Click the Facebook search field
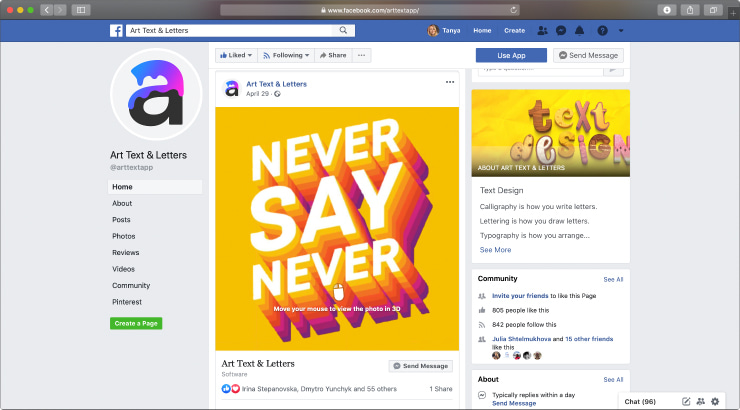The width and height of the screenshot is (740, 410). pos(229,30)
